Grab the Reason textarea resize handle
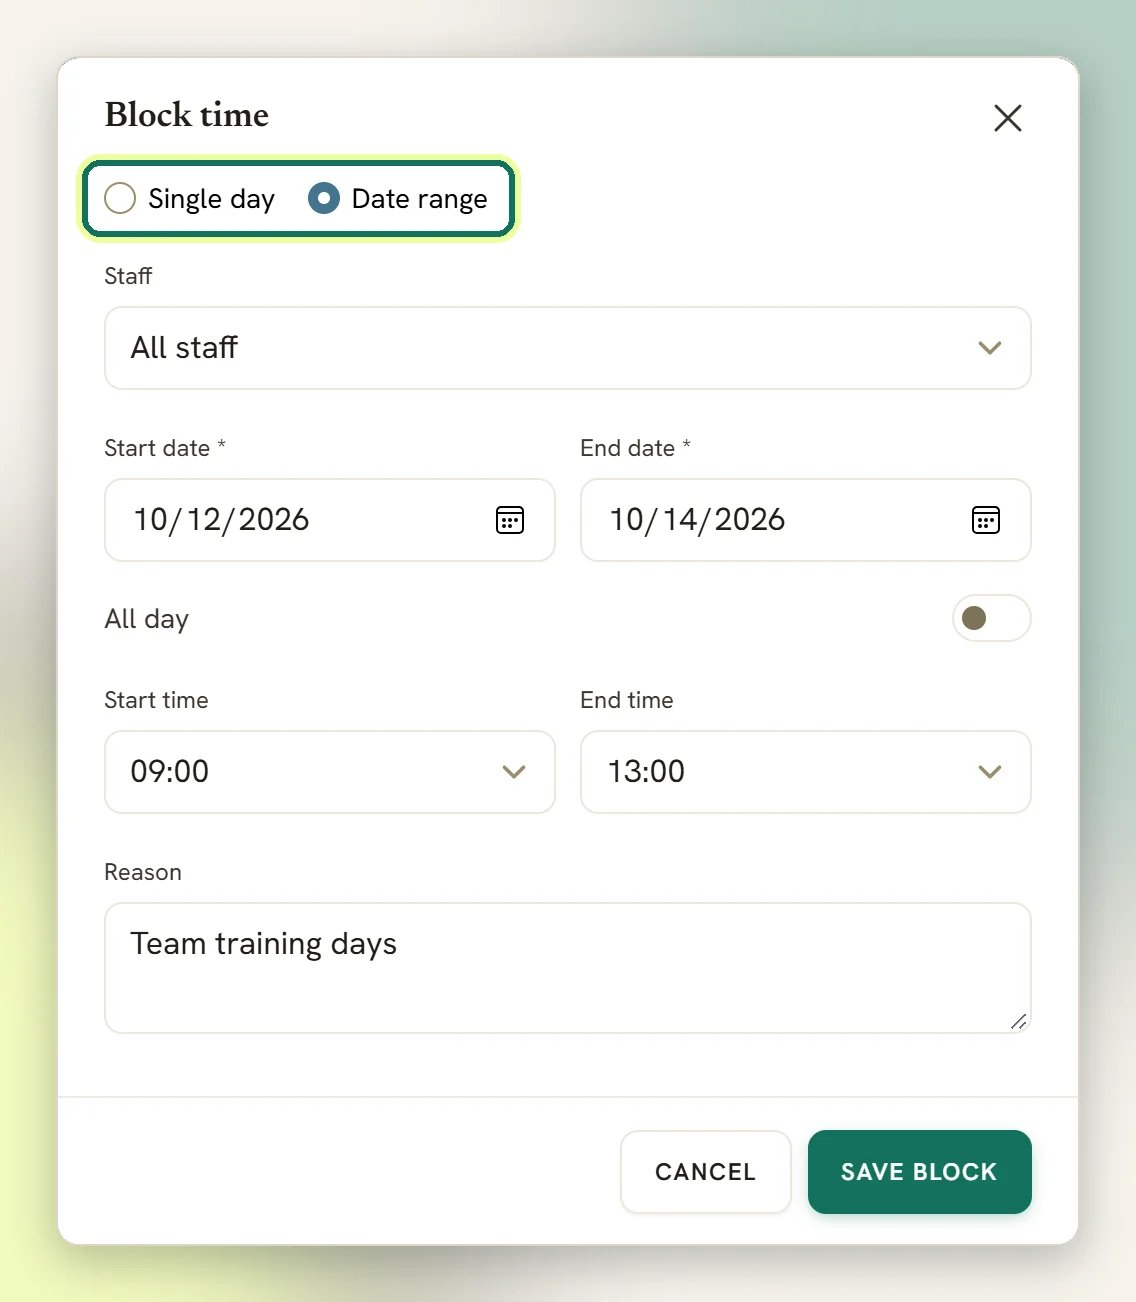The width and height of the screenshot is (1136, 1302). (x=1018, y=1021)
